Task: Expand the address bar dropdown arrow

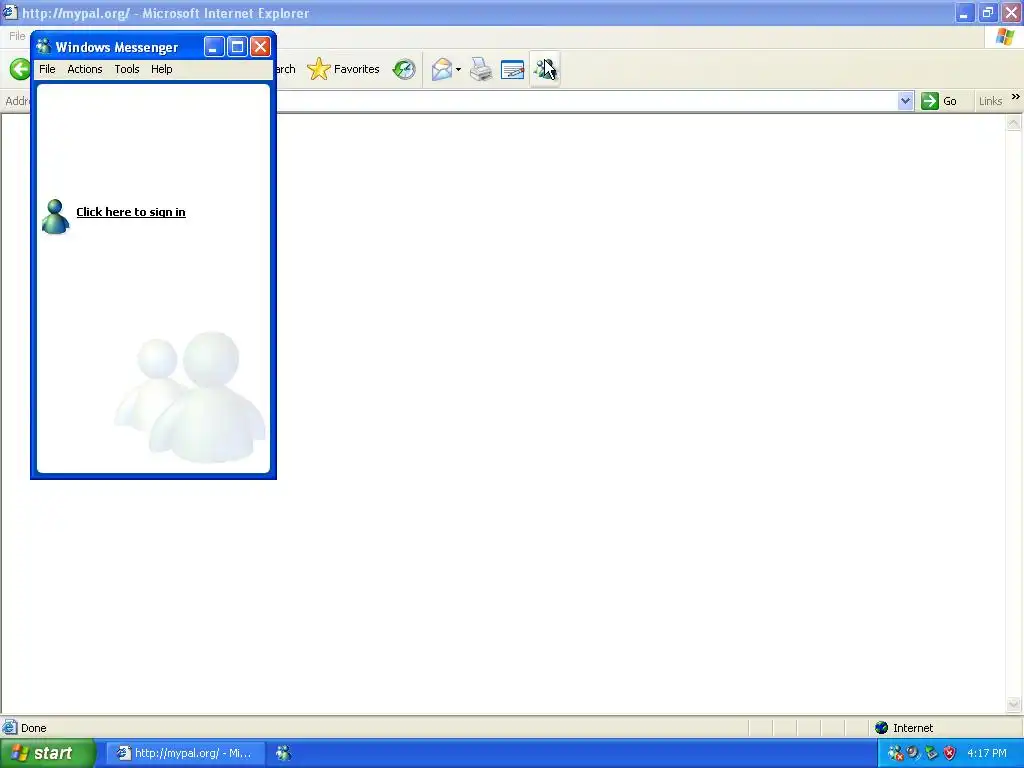Action: 905,101
